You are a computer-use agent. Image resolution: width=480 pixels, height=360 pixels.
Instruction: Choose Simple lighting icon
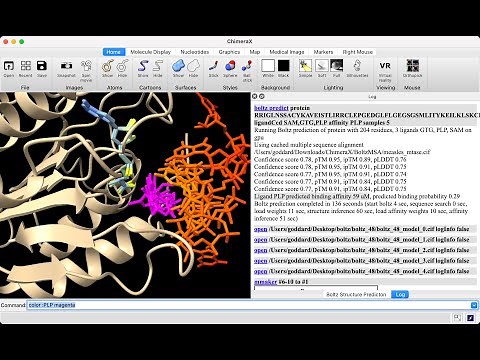click(x=305, y=66)
